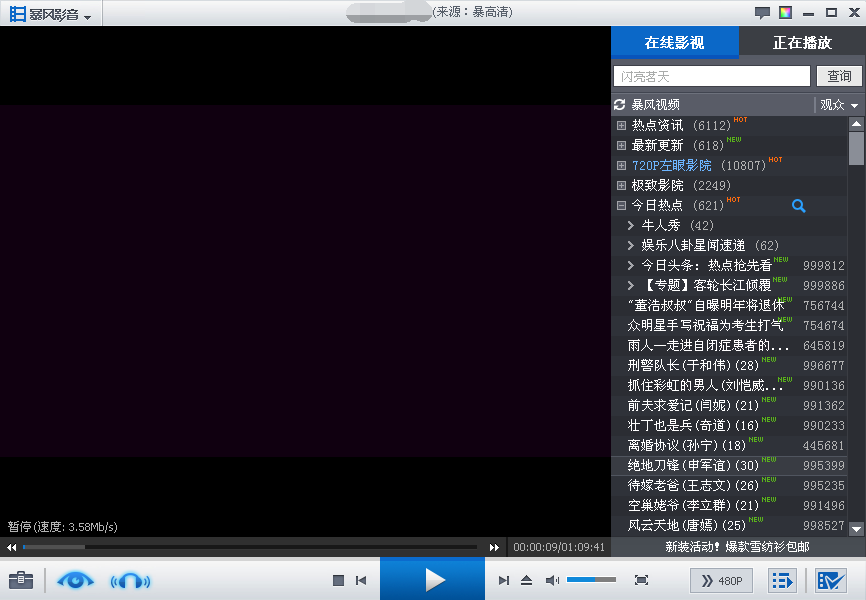This screenshot has width=866, height=600.
Task: Click the video source title (来源：暴高清)
Action: click(472, 12)
